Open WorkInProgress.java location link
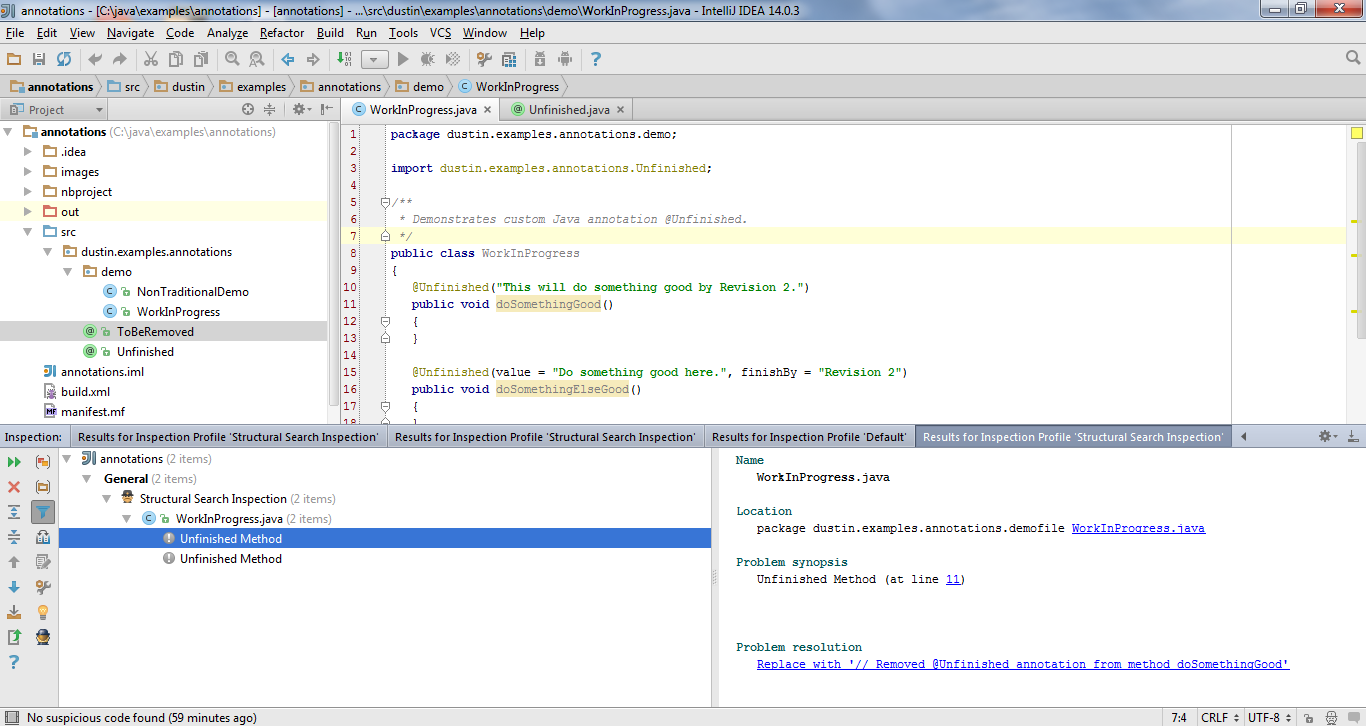The height and width of the screenshot is (726, 1366). tap(1138, 528)
